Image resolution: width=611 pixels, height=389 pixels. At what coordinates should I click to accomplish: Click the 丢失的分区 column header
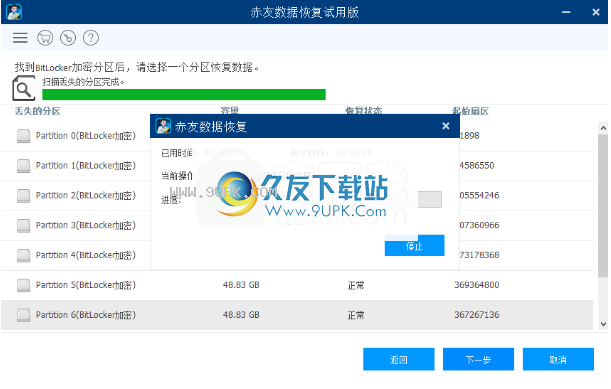tap(37, 111)
